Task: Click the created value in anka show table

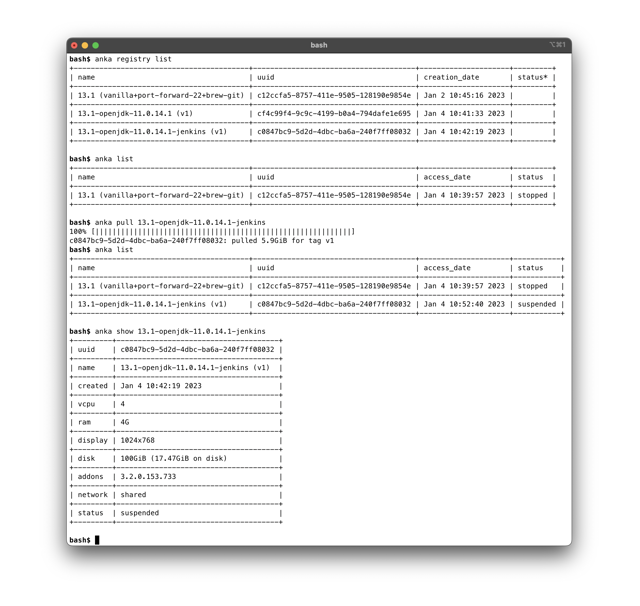Action: tap(161, 386)
